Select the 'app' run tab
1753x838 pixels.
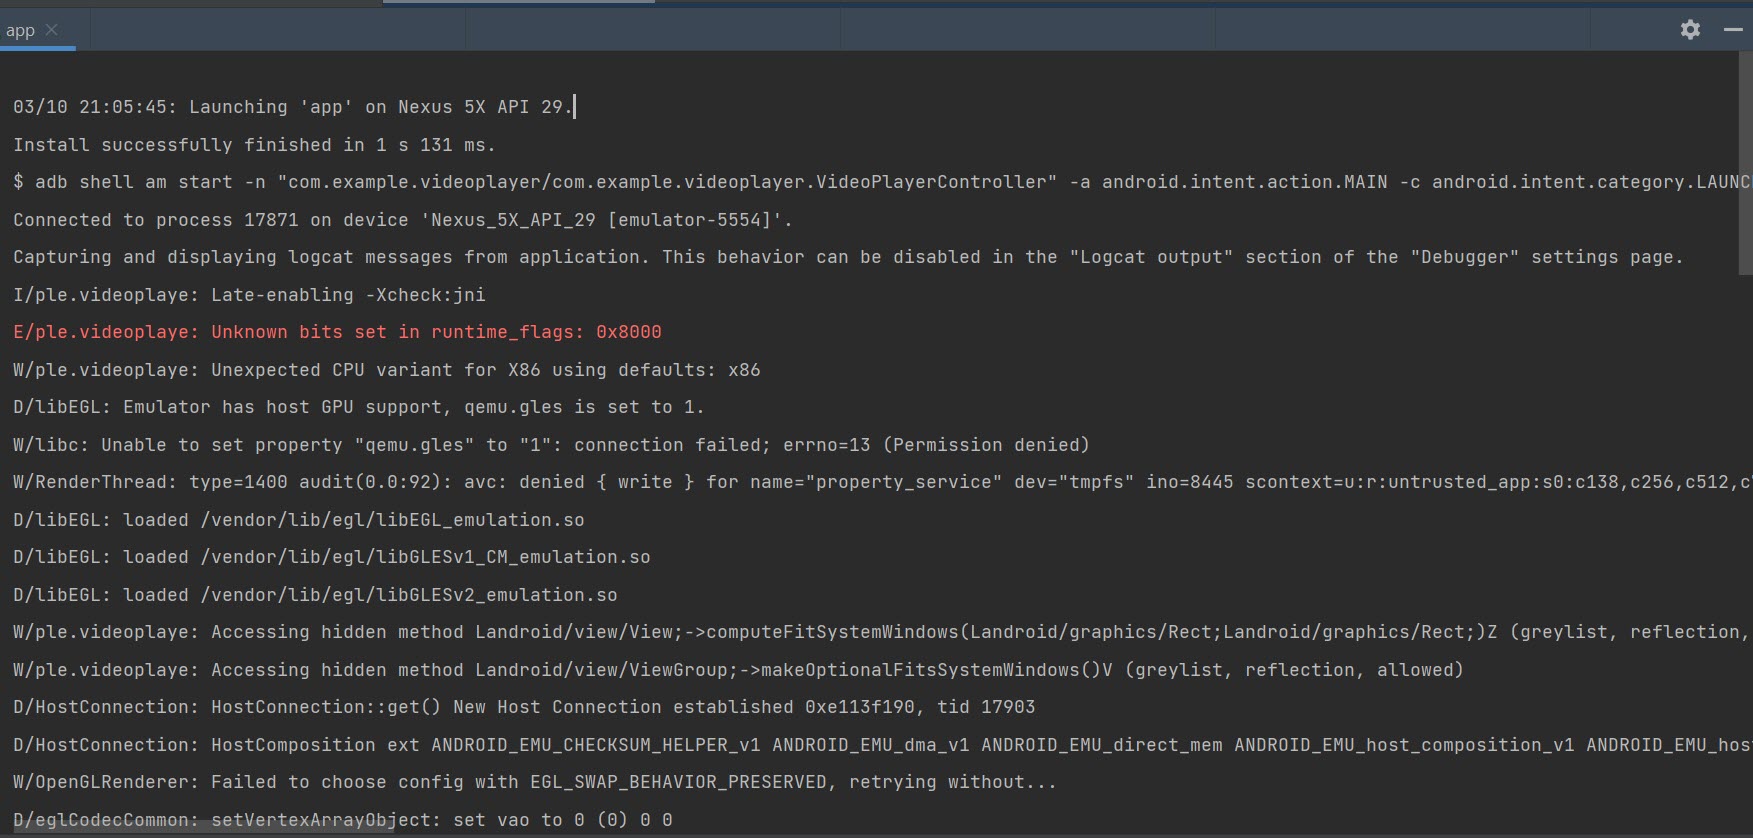(x=20, y=31)
